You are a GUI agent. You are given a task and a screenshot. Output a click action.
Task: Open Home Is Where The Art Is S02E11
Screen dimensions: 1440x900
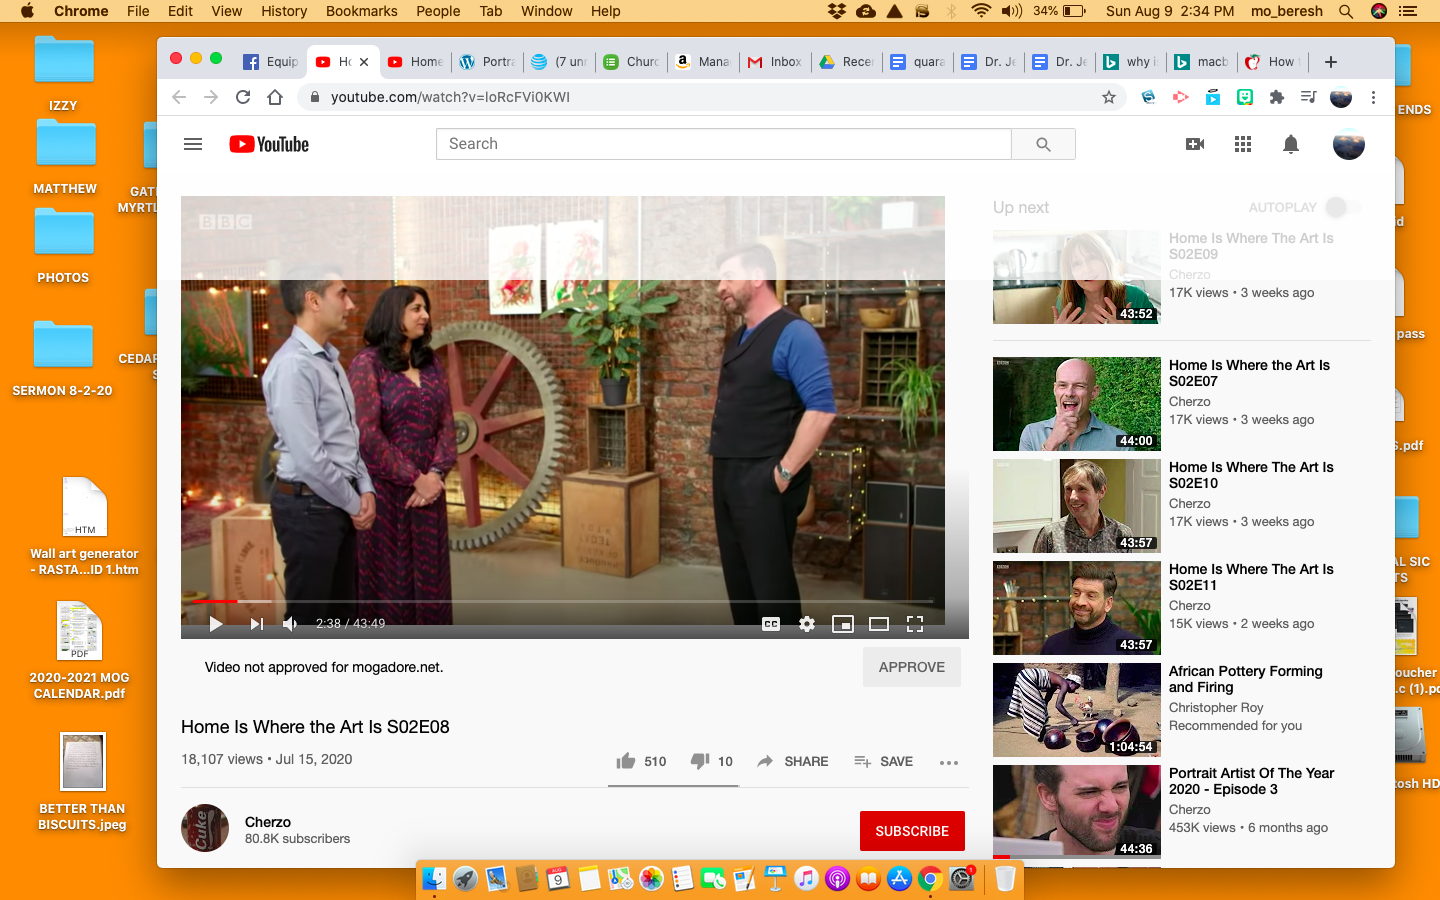tap(1251, 577)
